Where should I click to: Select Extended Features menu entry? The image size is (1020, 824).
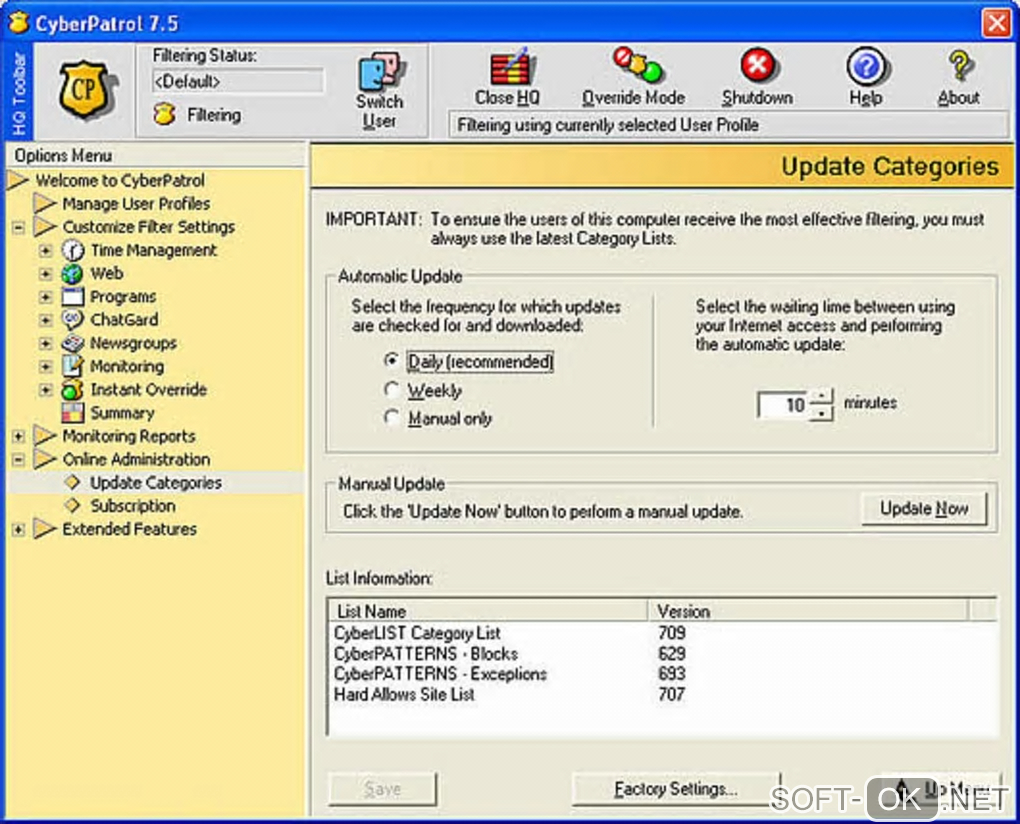coord(129,529)
